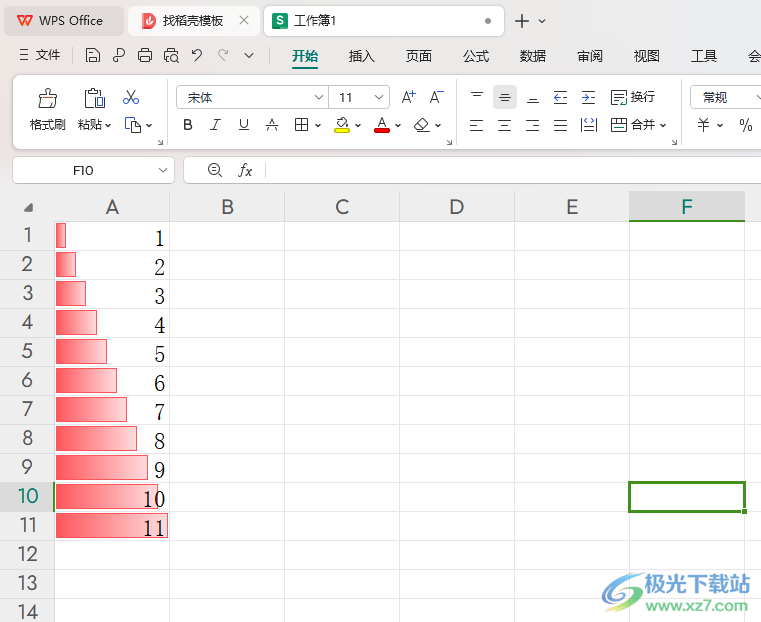This screenshot has height=622, width=761.
Task: Click the Increase font size icon
Action: tap(408, 97)
